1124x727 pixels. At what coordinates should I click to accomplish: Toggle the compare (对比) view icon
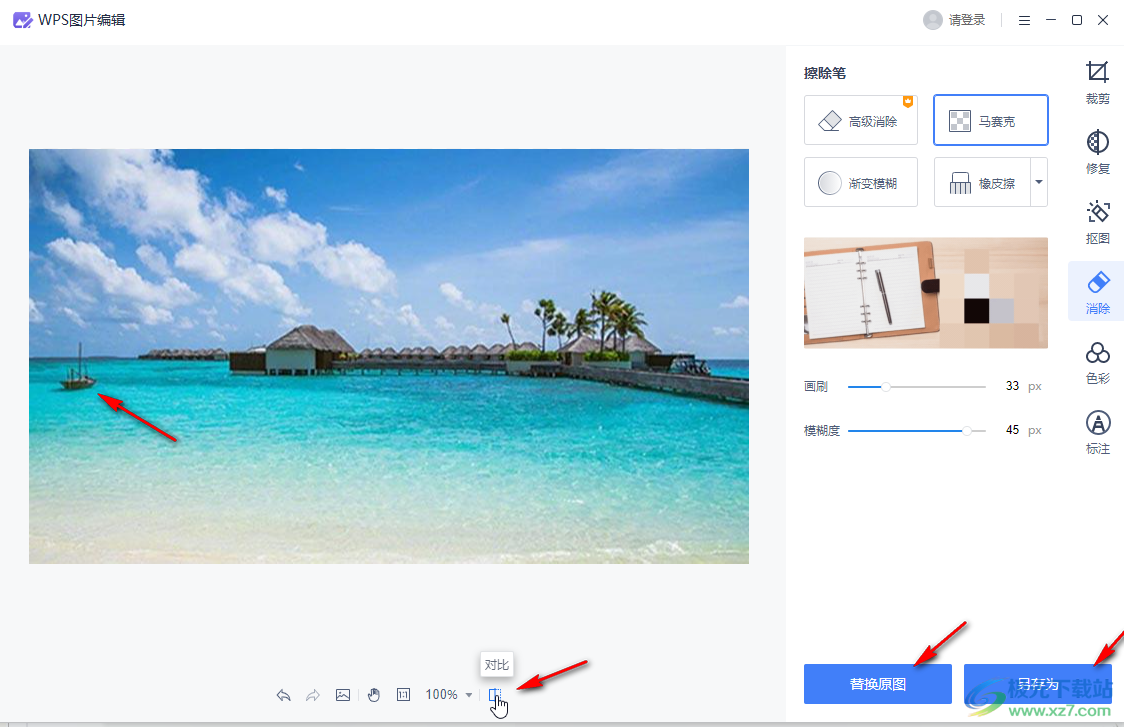coord(495,695)
